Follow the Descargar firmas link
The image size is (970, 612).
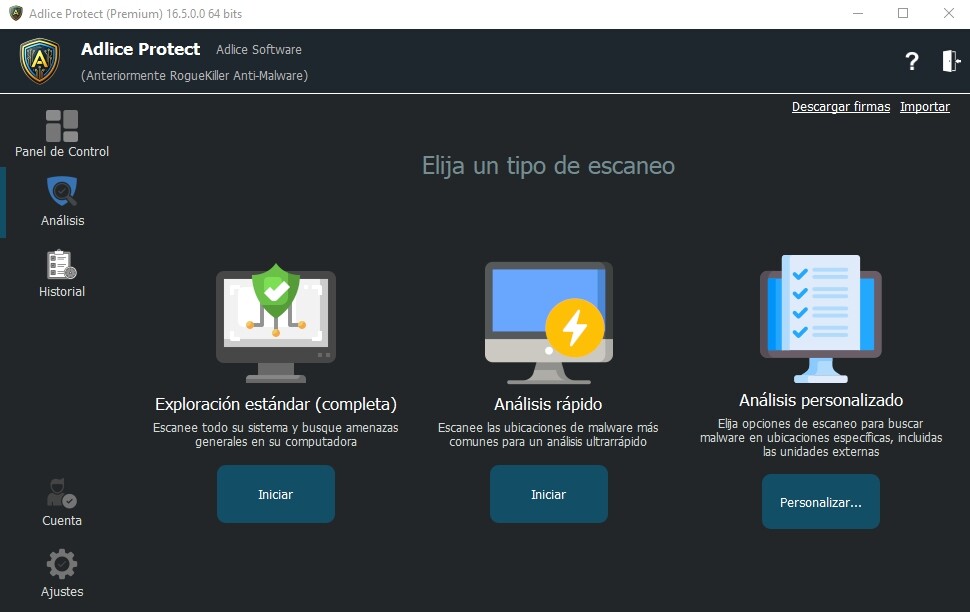coord(840,107)
